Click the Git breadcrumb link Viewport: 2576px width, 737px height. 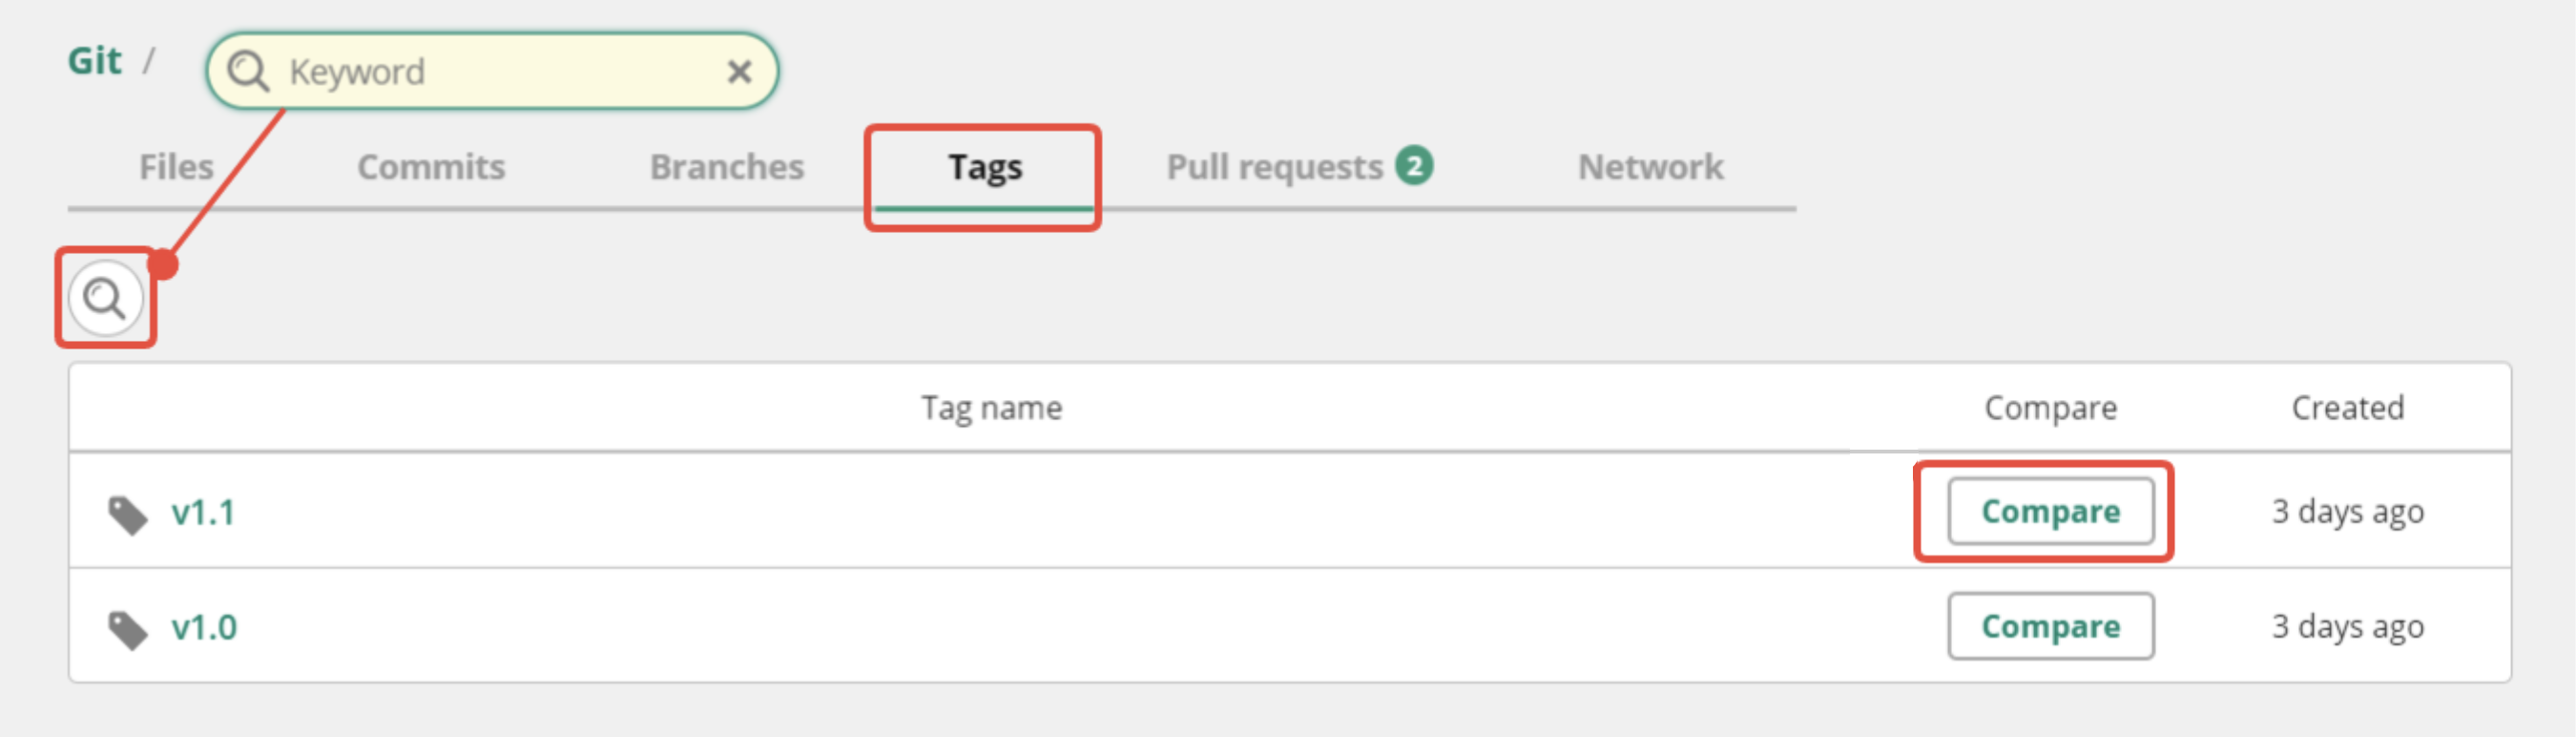point(94,61)
